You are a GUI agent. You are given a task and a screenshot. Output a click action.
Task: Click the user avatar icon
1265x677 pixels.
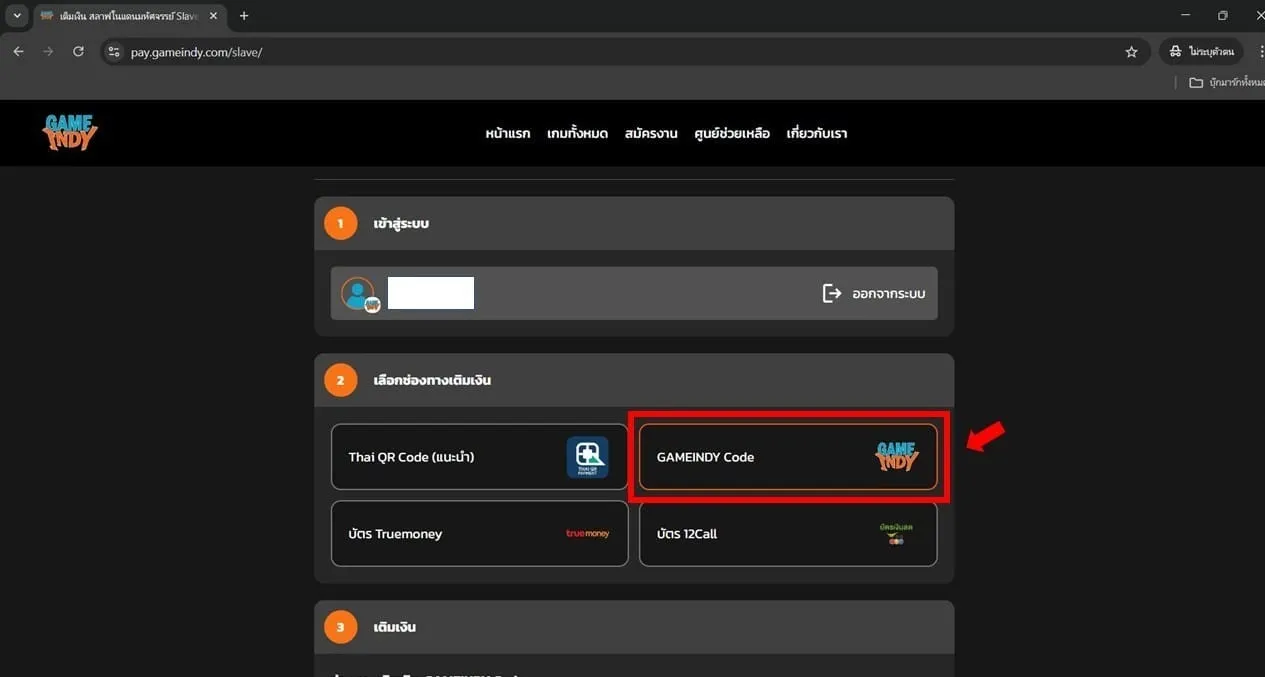point(359,294)
